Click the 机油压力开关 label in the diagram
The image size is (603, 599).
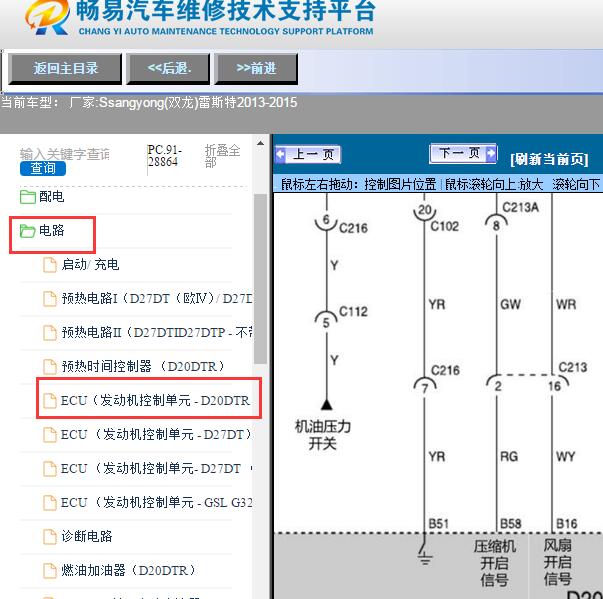pos(323,435)
